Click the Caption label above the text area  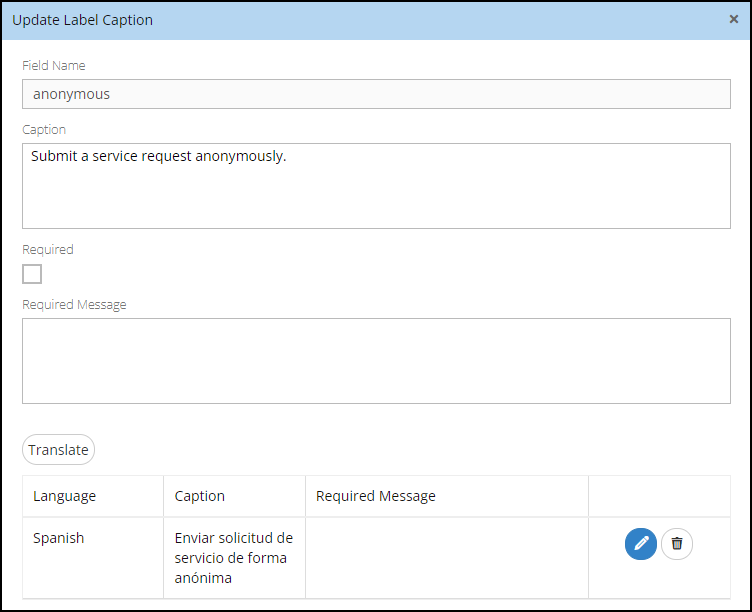click(x=44, y=129)
